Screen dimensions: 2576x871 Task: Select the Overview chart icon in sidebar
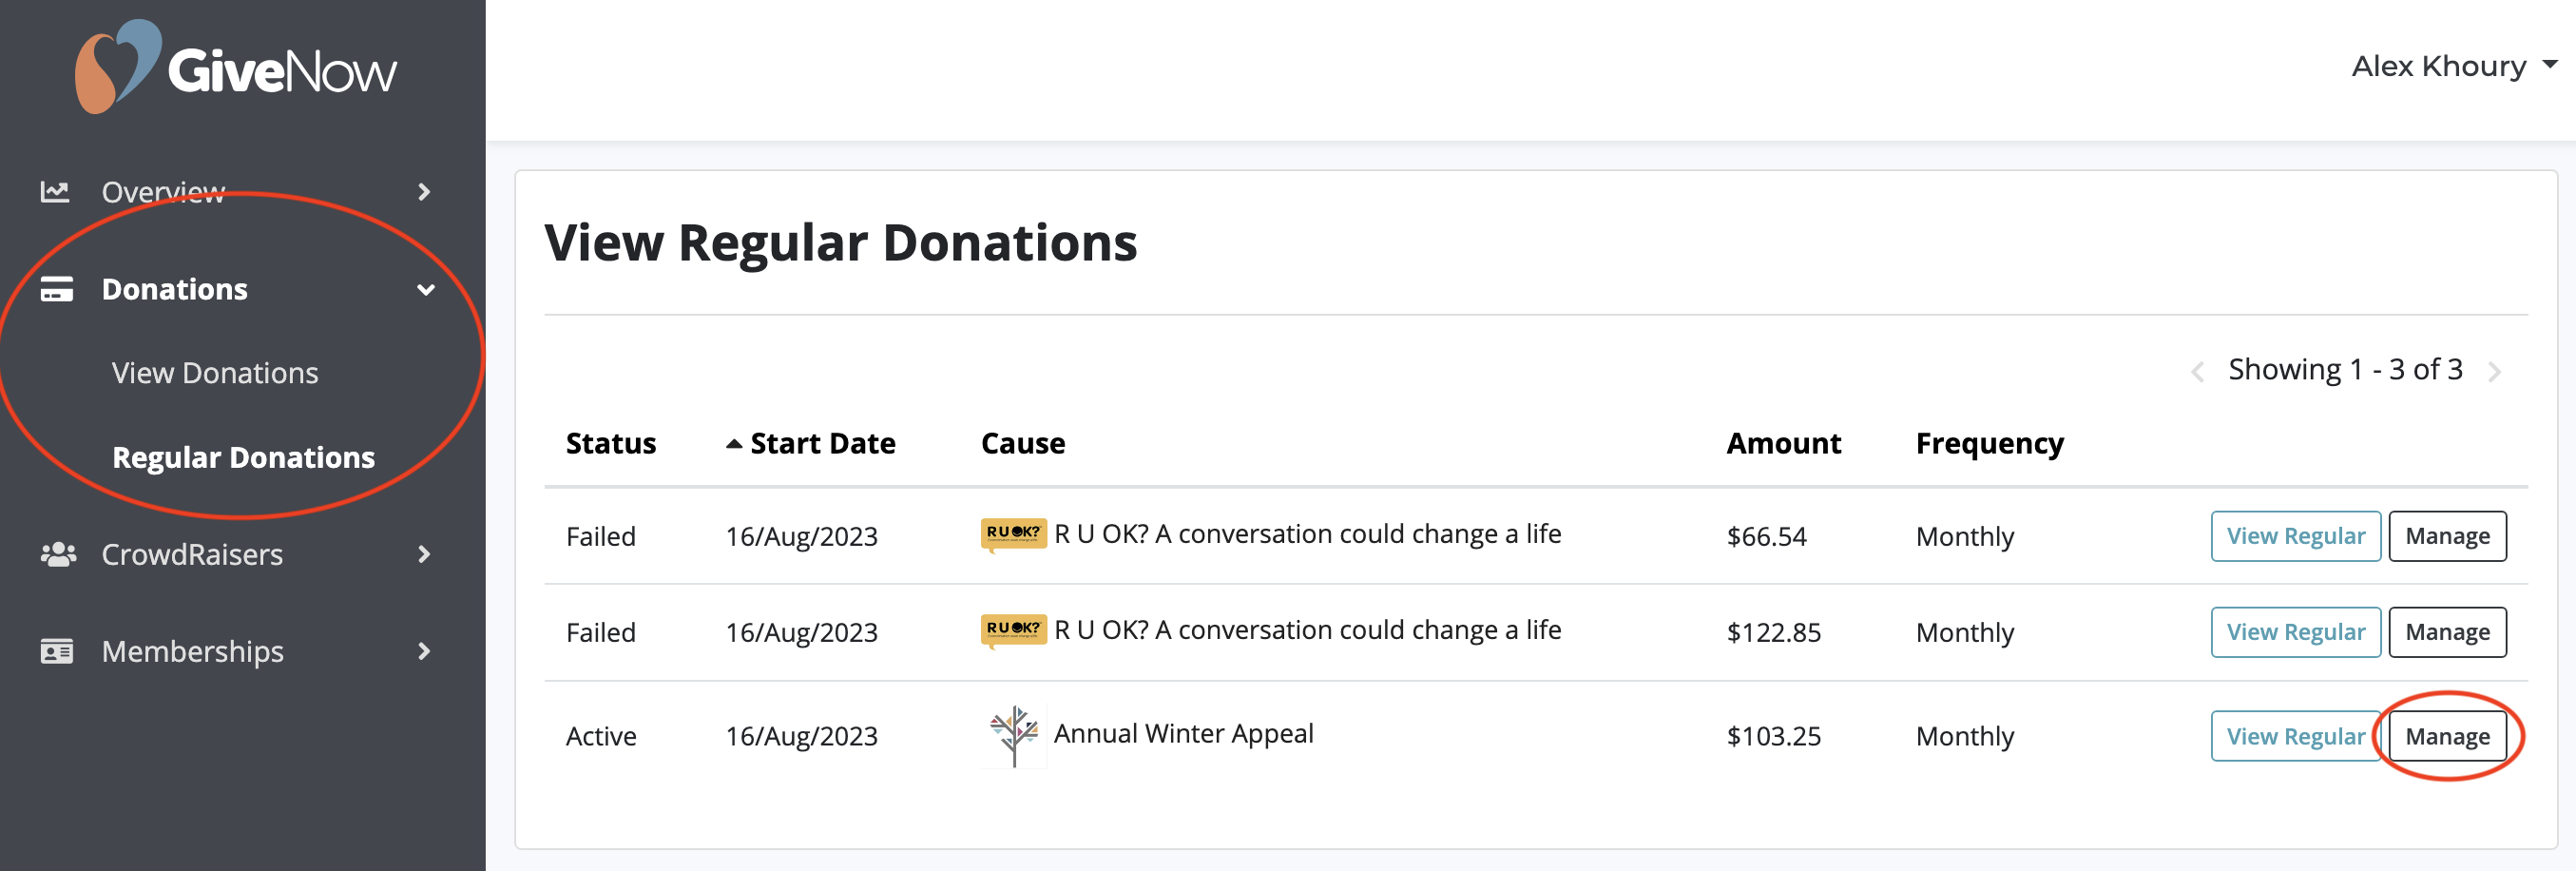point(55,191)
